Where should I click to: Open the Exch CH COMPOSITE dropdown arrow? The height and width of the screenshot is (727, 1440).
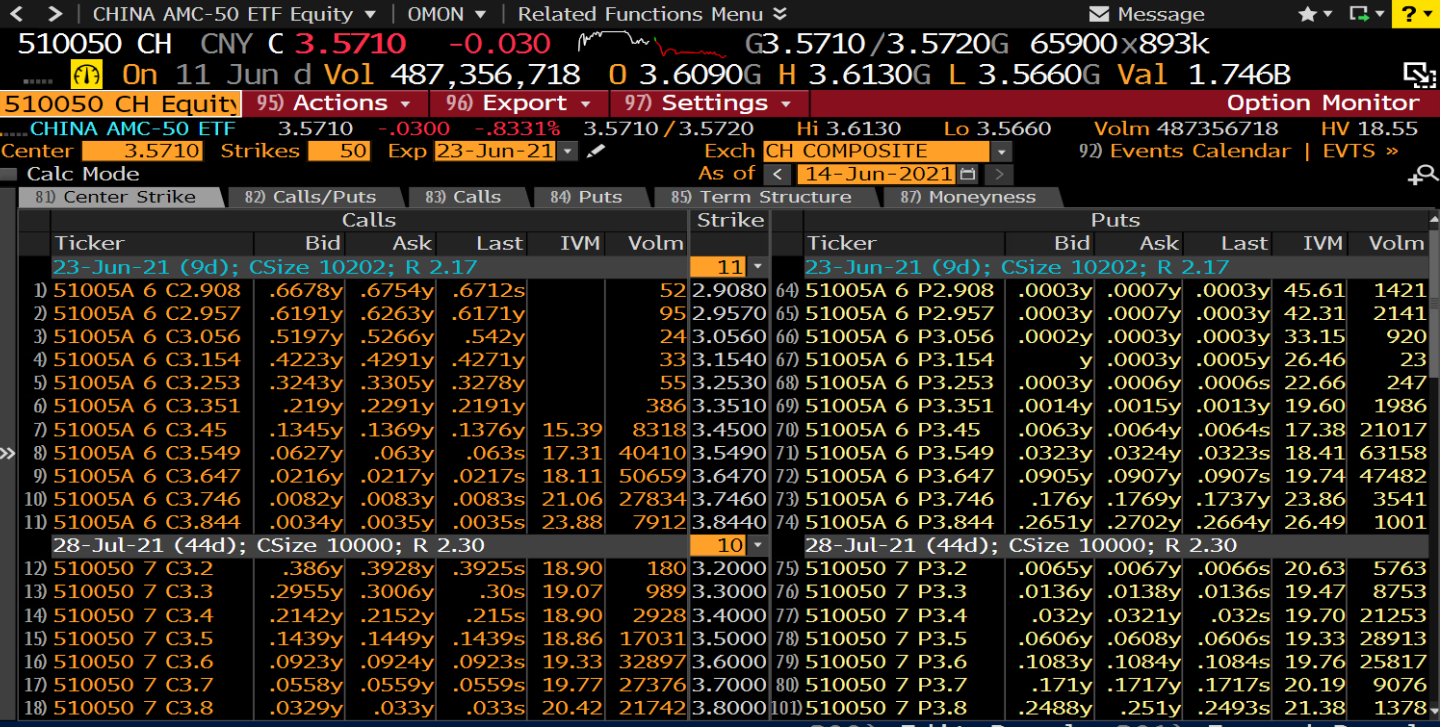click(x=1001, y=151)
